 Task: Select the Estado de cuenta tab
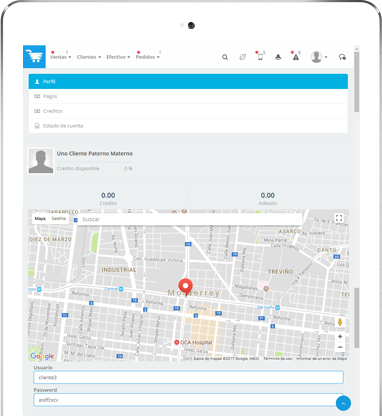click(188, 126)
